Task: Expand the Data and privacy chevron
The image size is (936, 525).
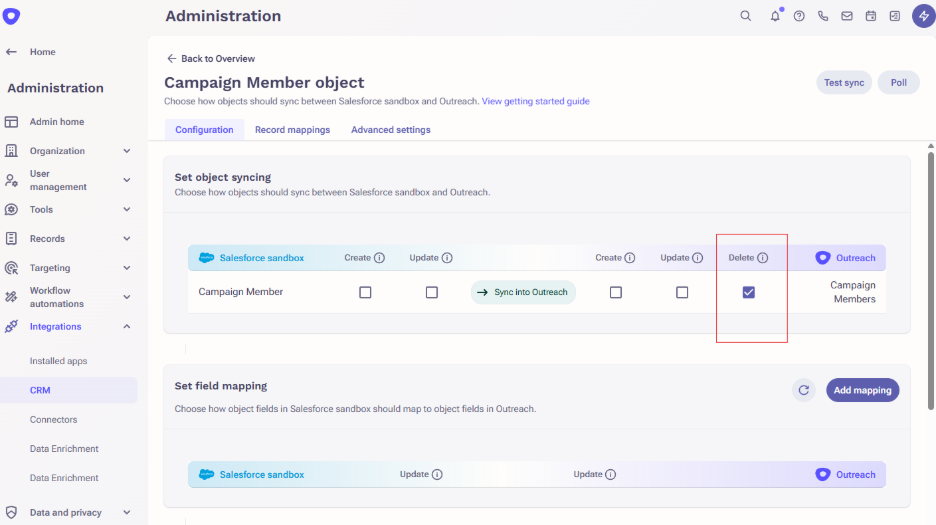Action: coord(127,512)
